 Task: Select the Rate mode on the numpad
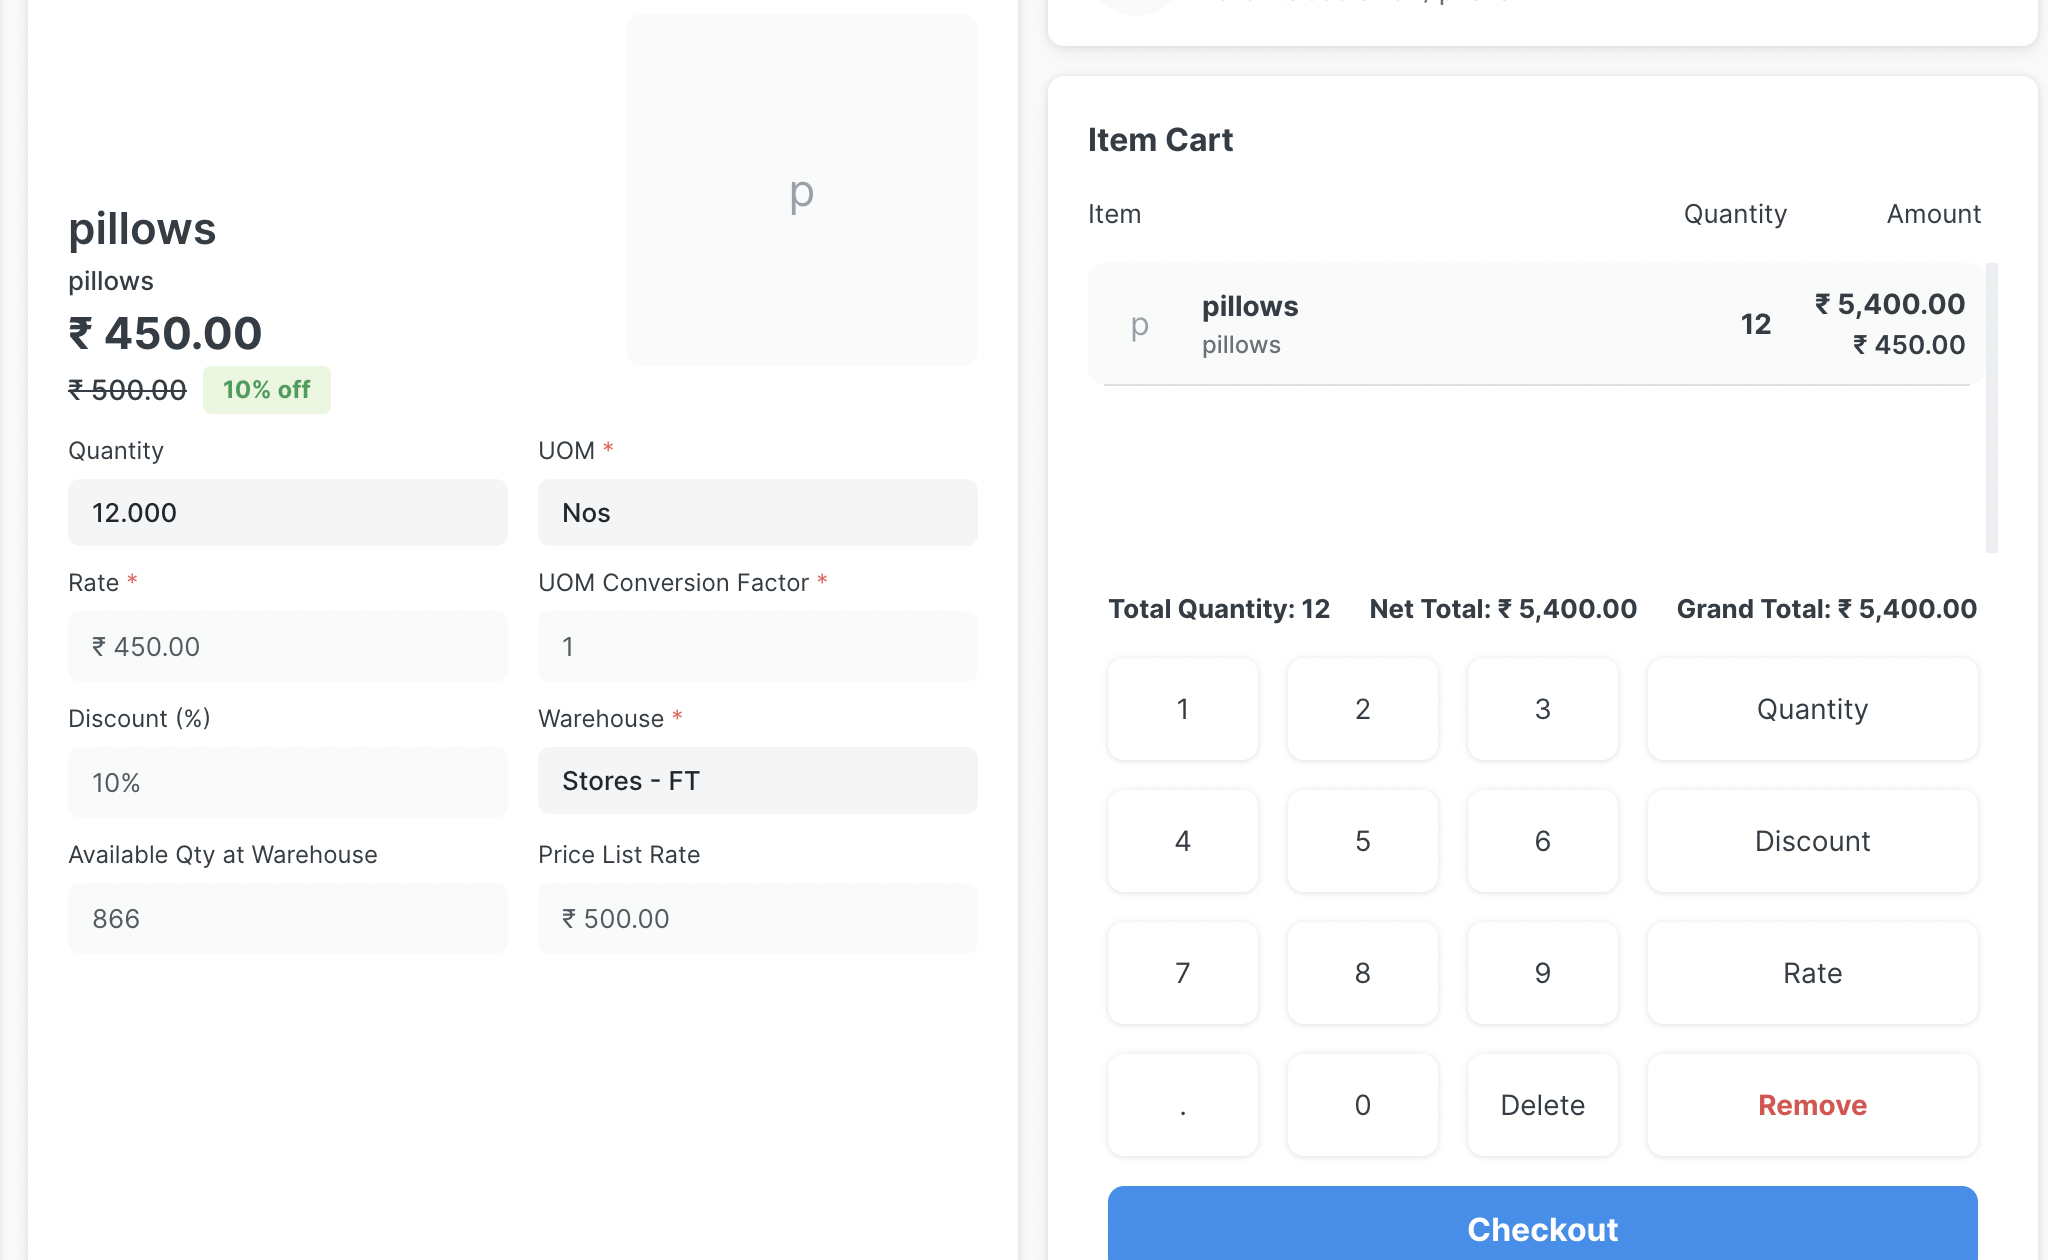pos(1812,973)
